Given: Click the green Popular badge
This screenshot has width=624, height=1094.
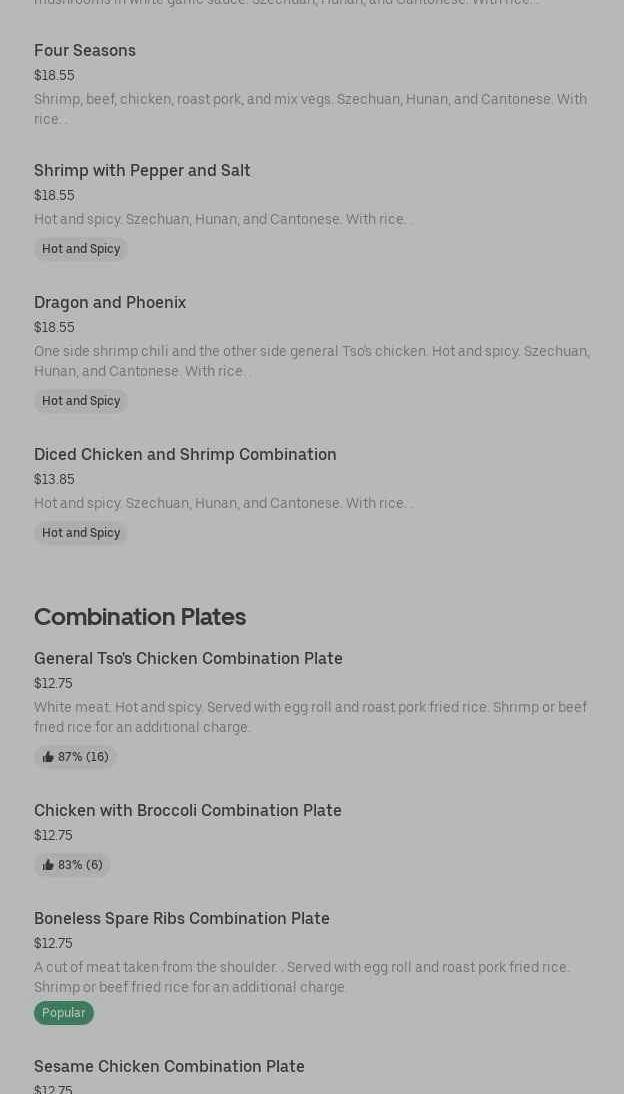Looking at the screenshot, I should tap(64, 1013).
